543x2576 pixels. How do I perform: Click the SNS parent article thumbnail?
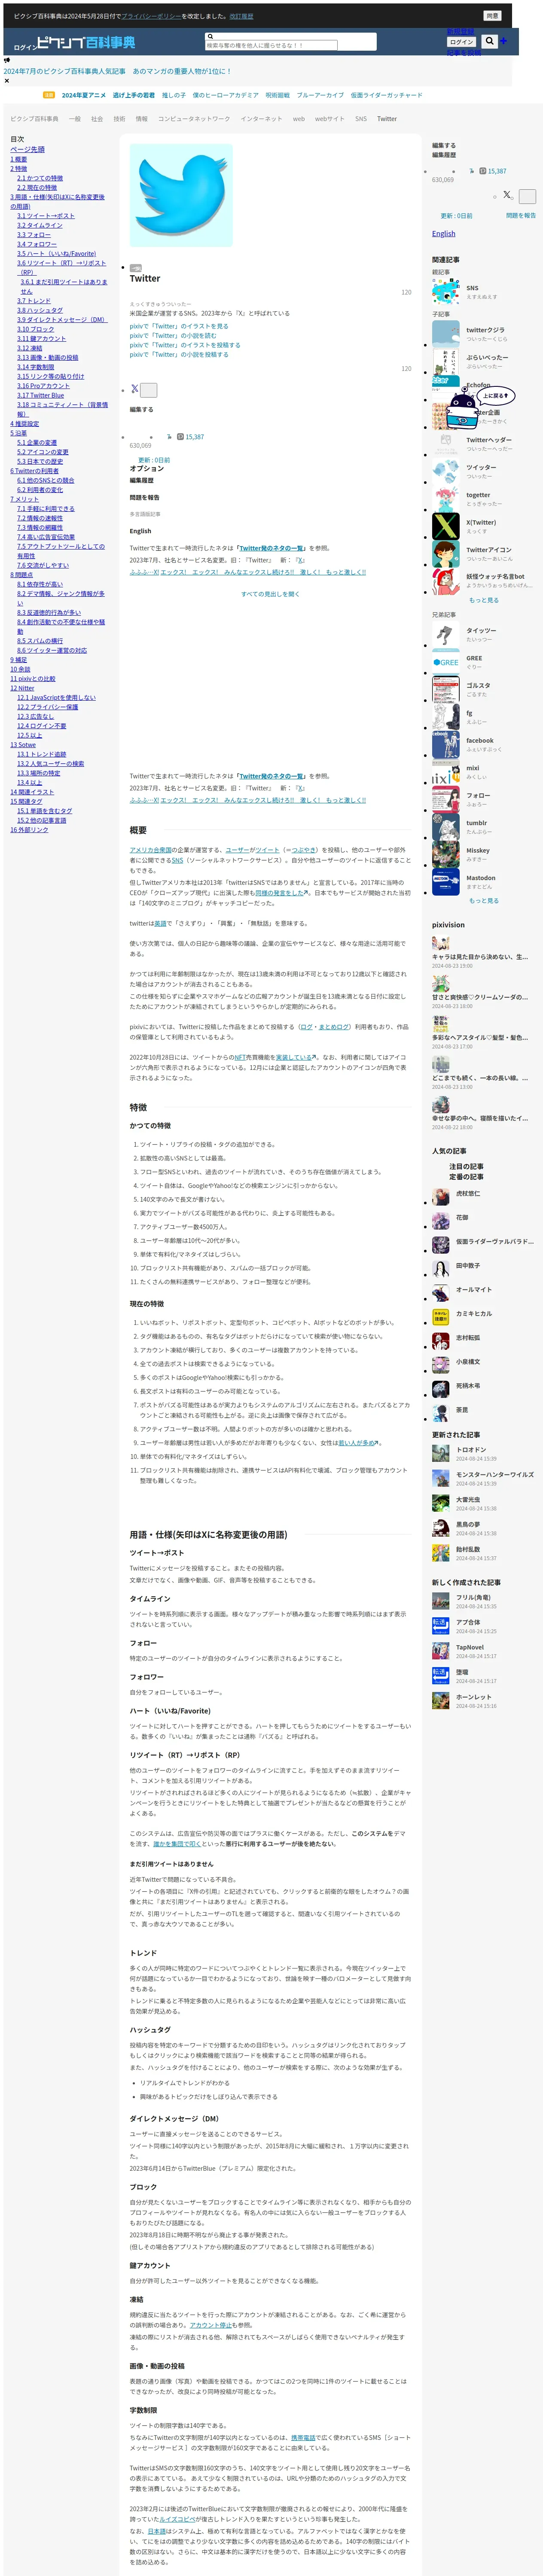[x=445, y=292]
